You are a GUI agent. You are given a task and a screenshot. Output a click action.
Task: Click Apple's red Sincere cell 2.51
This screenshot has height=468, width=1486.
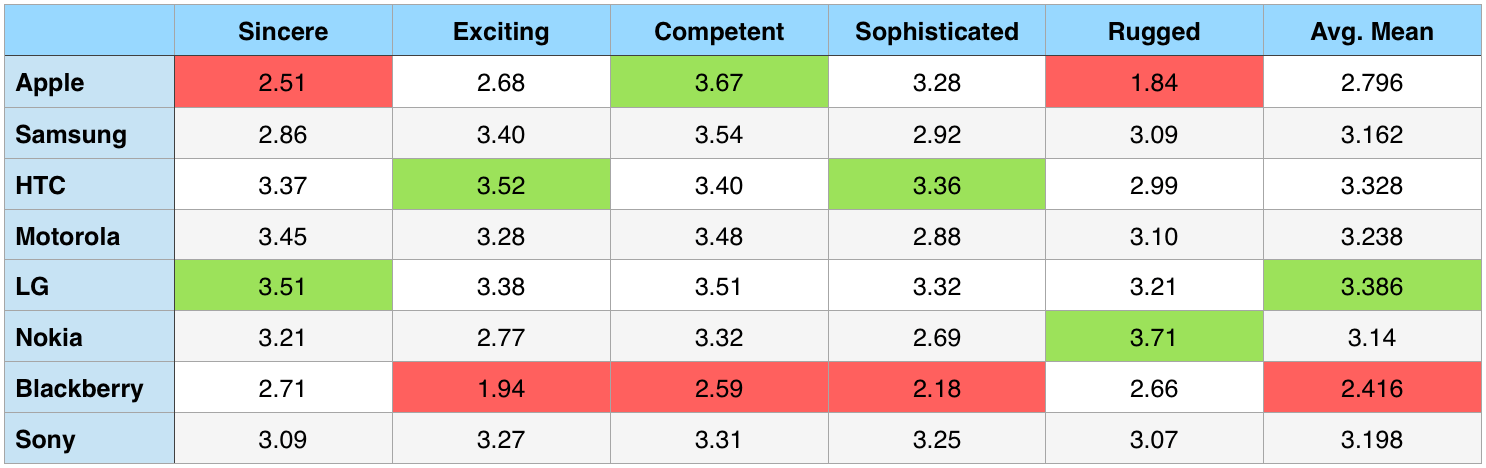pos(283,83)
